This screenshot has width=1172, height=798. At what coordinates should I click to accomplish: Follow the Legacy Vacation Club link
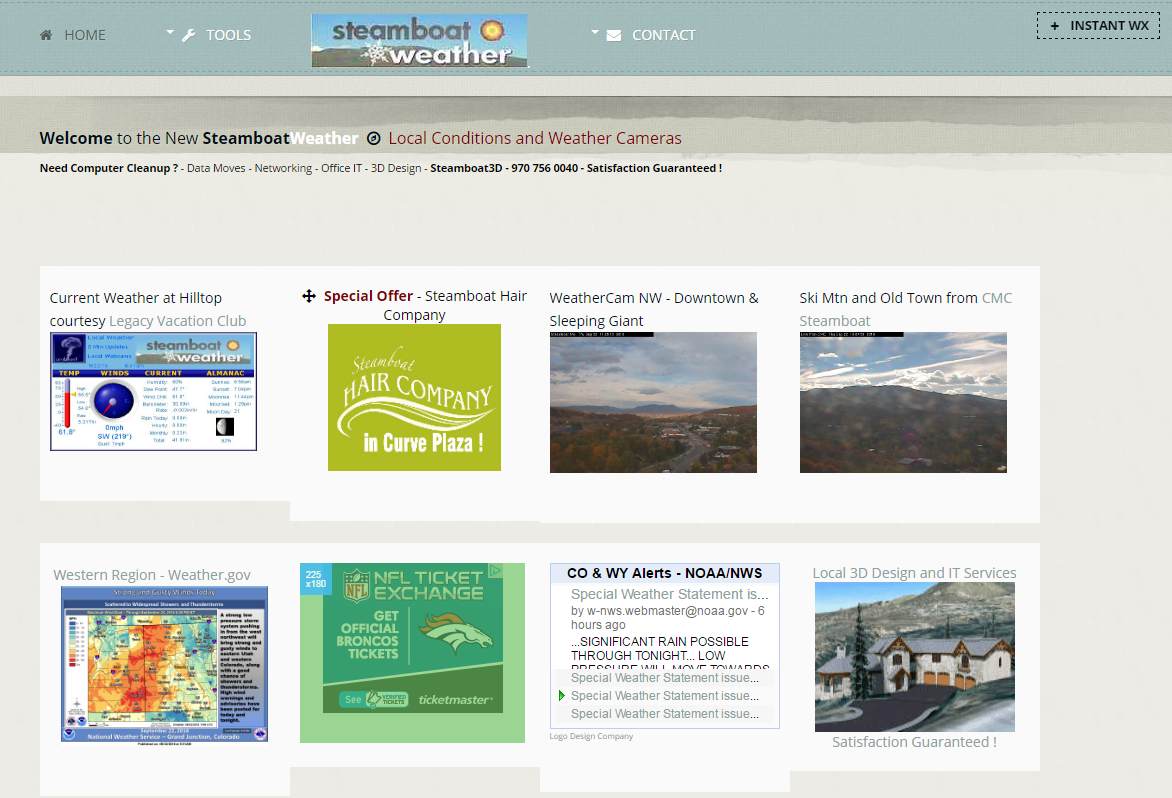[x=177, y=321]
